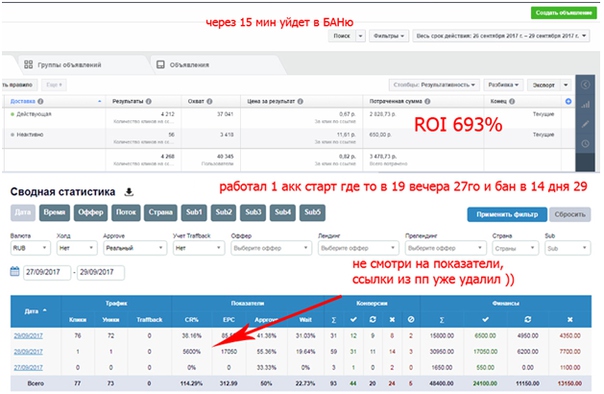Click the download icon next to Сводная статистика
This screenshot has width=604, height=394.
pos(129,192)
